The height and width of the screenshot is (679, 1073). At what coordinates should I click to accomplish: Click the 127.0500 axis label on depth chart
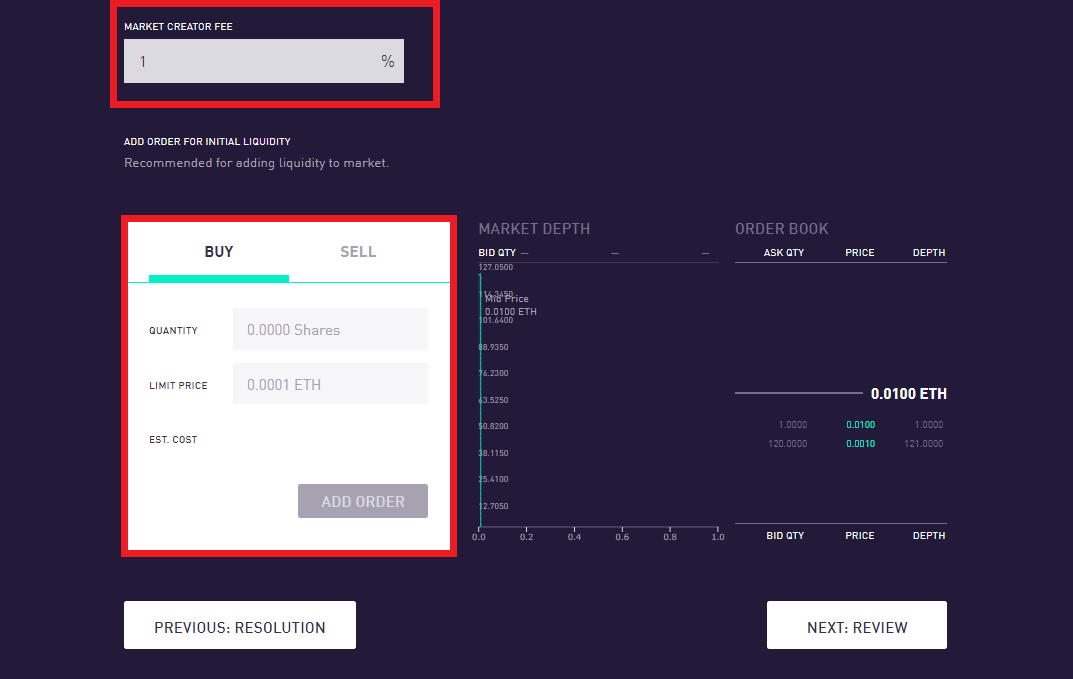click(495, 268)
